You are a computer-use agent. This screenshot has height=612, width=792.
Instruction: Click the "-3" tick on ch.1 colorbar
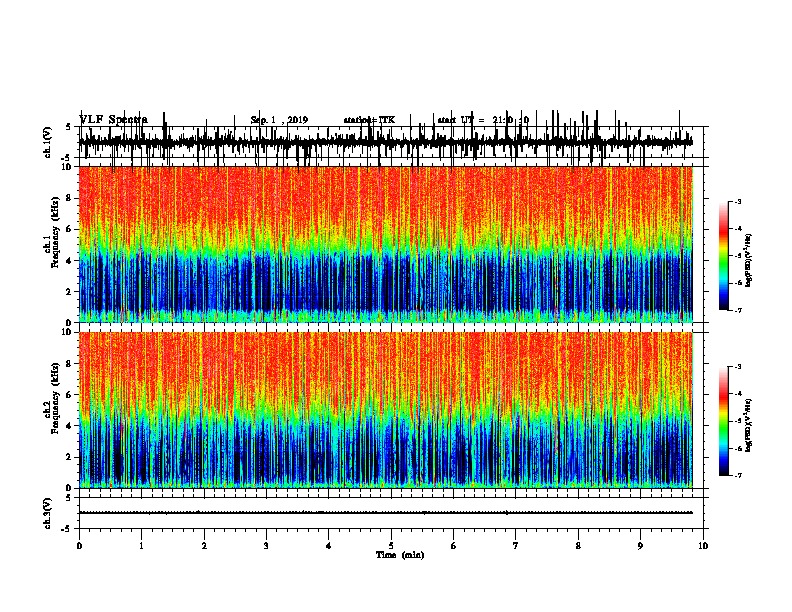coord(738,202)
